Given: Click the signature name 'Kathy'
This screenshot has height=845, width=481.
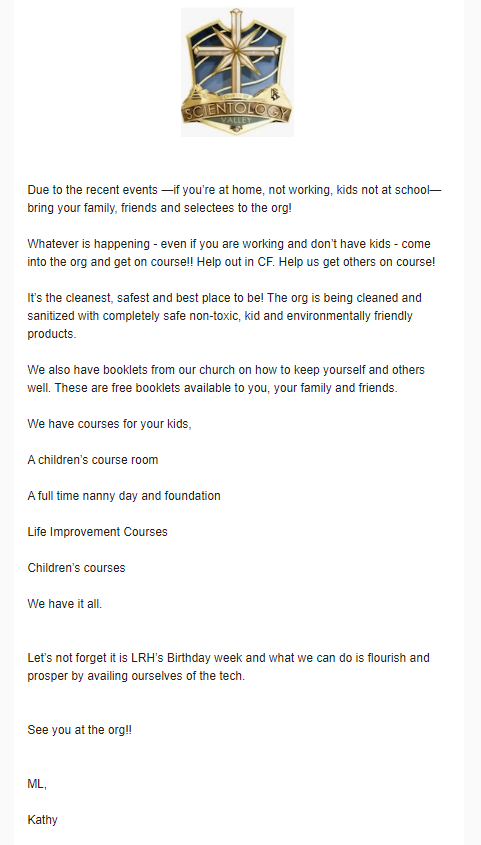Looking at the screenshot, I should pyautogui.click(x=43, y=820).
